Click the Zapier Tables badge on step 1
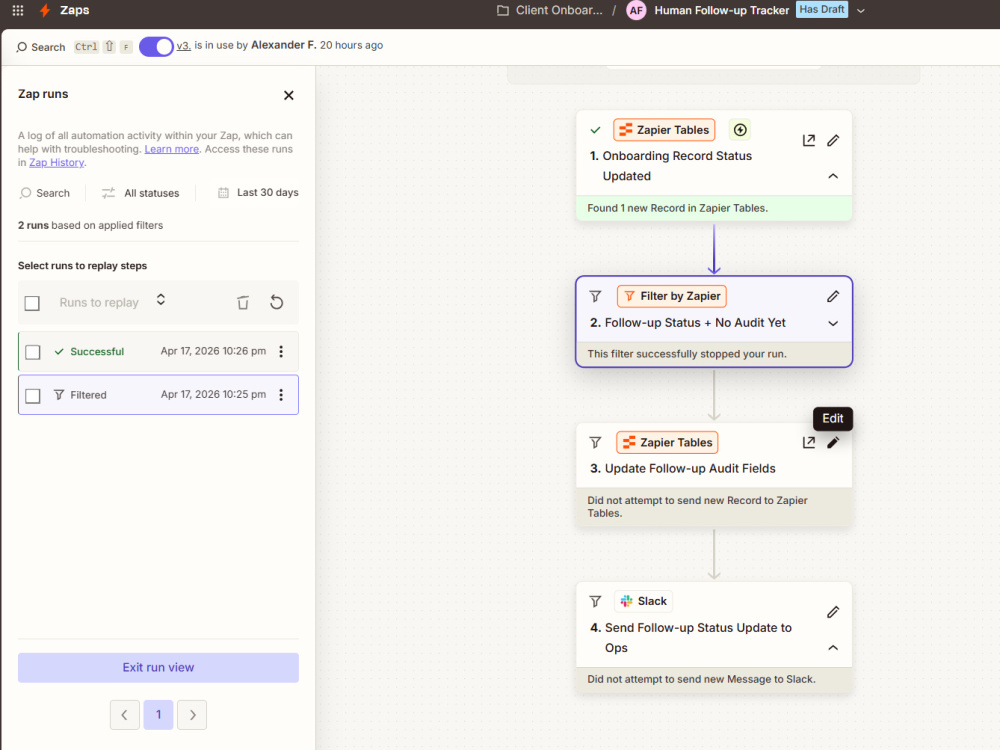 (x=664, y=130)
